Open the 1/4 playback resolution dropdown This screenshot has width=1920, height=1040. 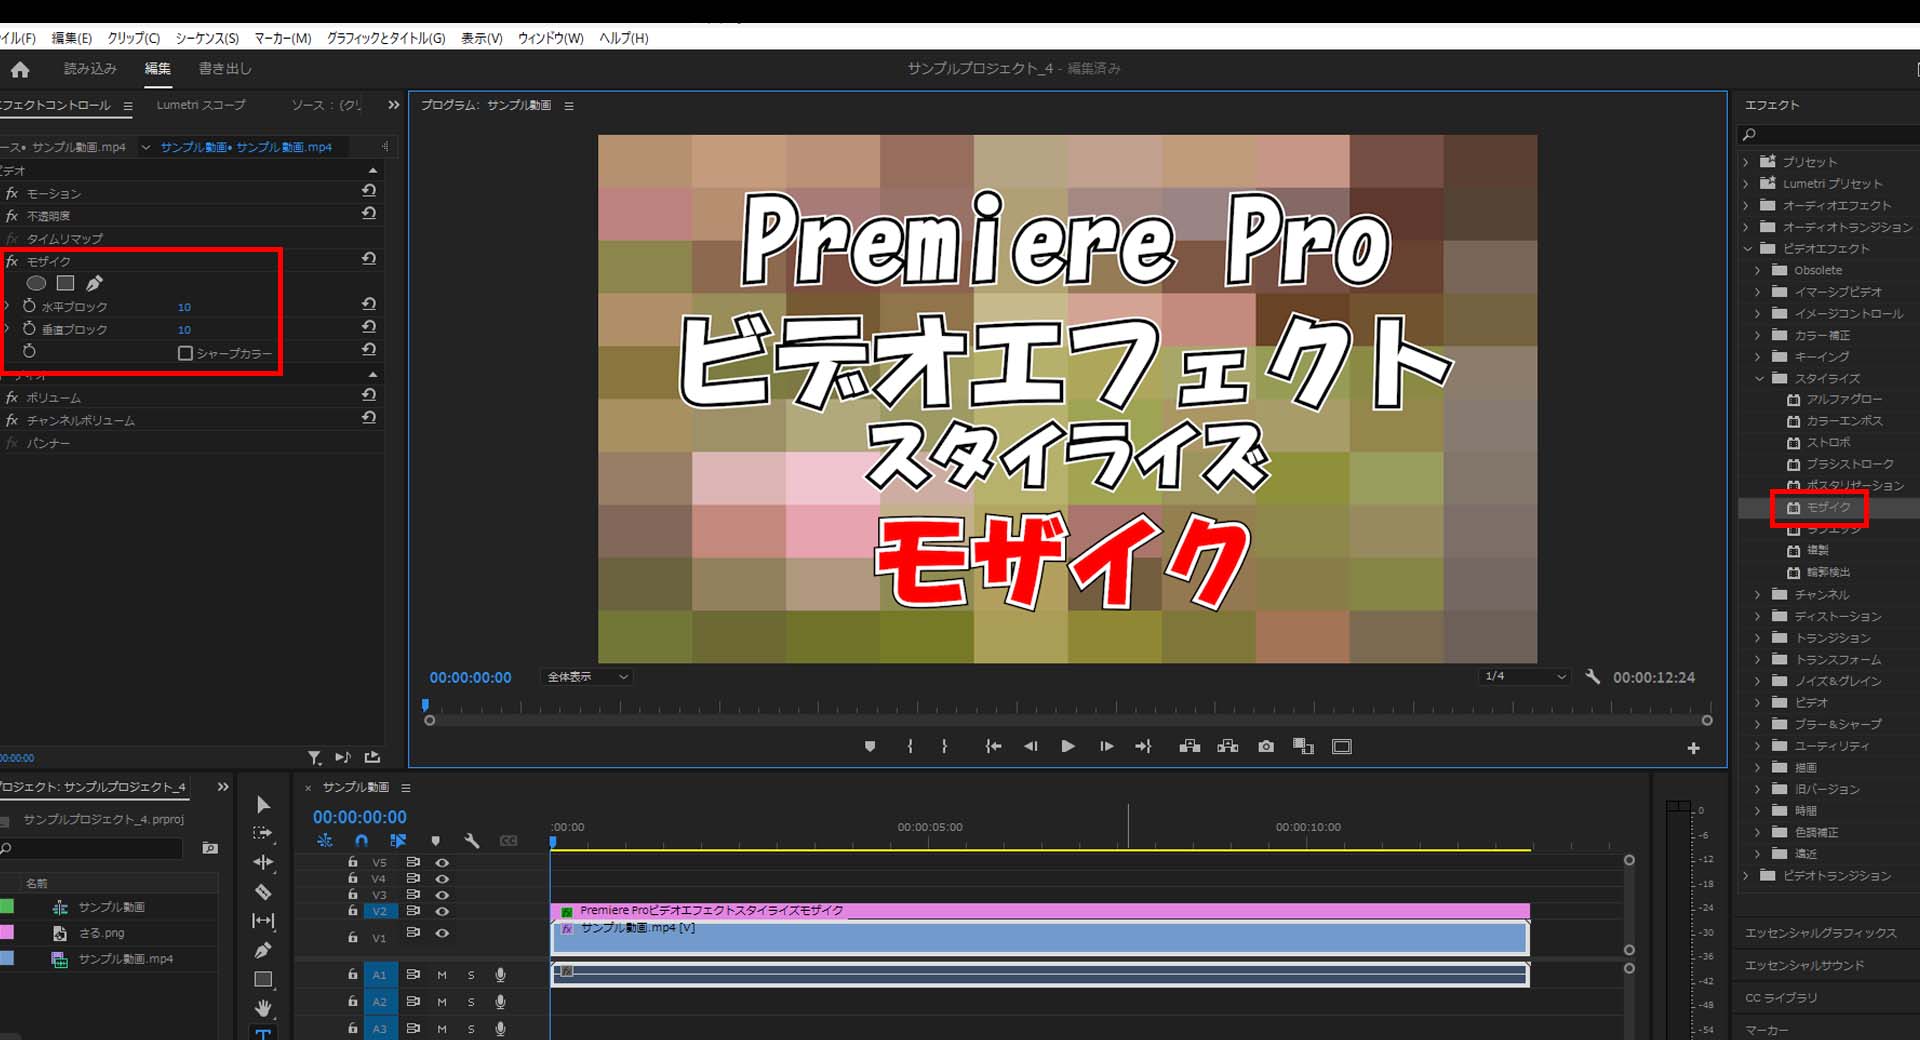(x=1525, y=677)
